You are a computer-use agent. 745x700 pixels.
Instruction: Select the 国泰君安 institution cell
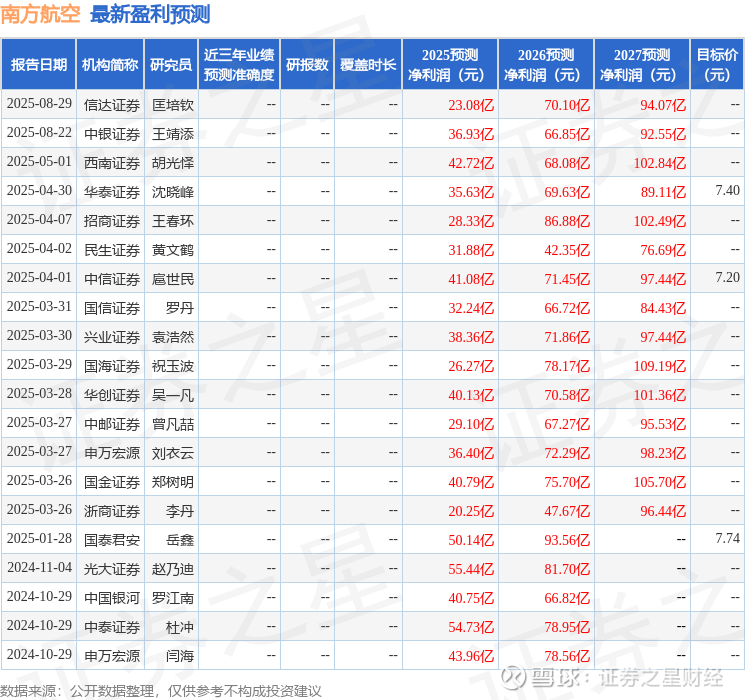coord(112,539)
